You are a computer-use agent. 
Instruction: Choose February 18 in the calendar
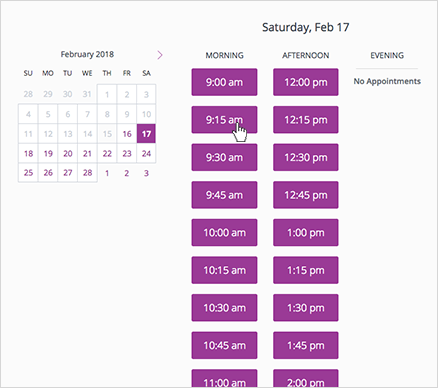coord(28,153)
